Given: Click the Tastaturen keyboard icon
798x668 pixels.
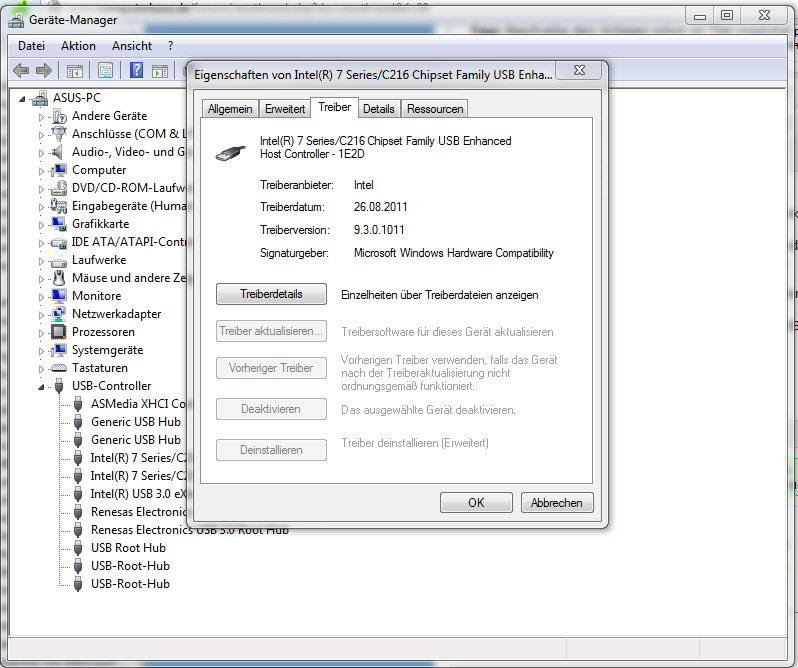Looking at the screenshot, I should click(59, 368).
